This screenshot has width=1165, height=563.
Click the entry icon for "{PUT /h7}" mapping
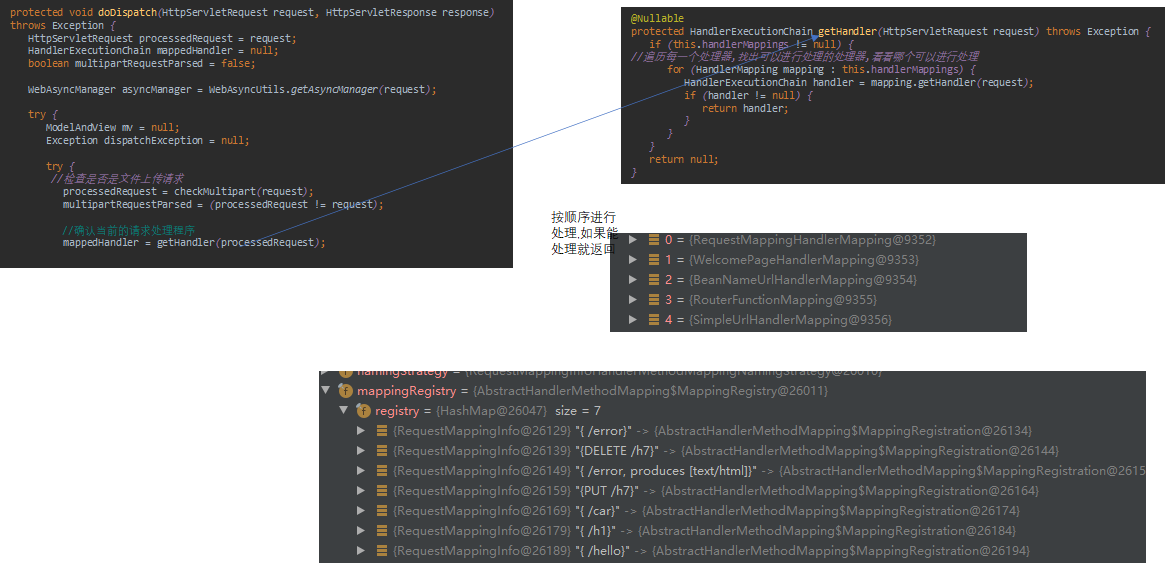click(382, 491)
